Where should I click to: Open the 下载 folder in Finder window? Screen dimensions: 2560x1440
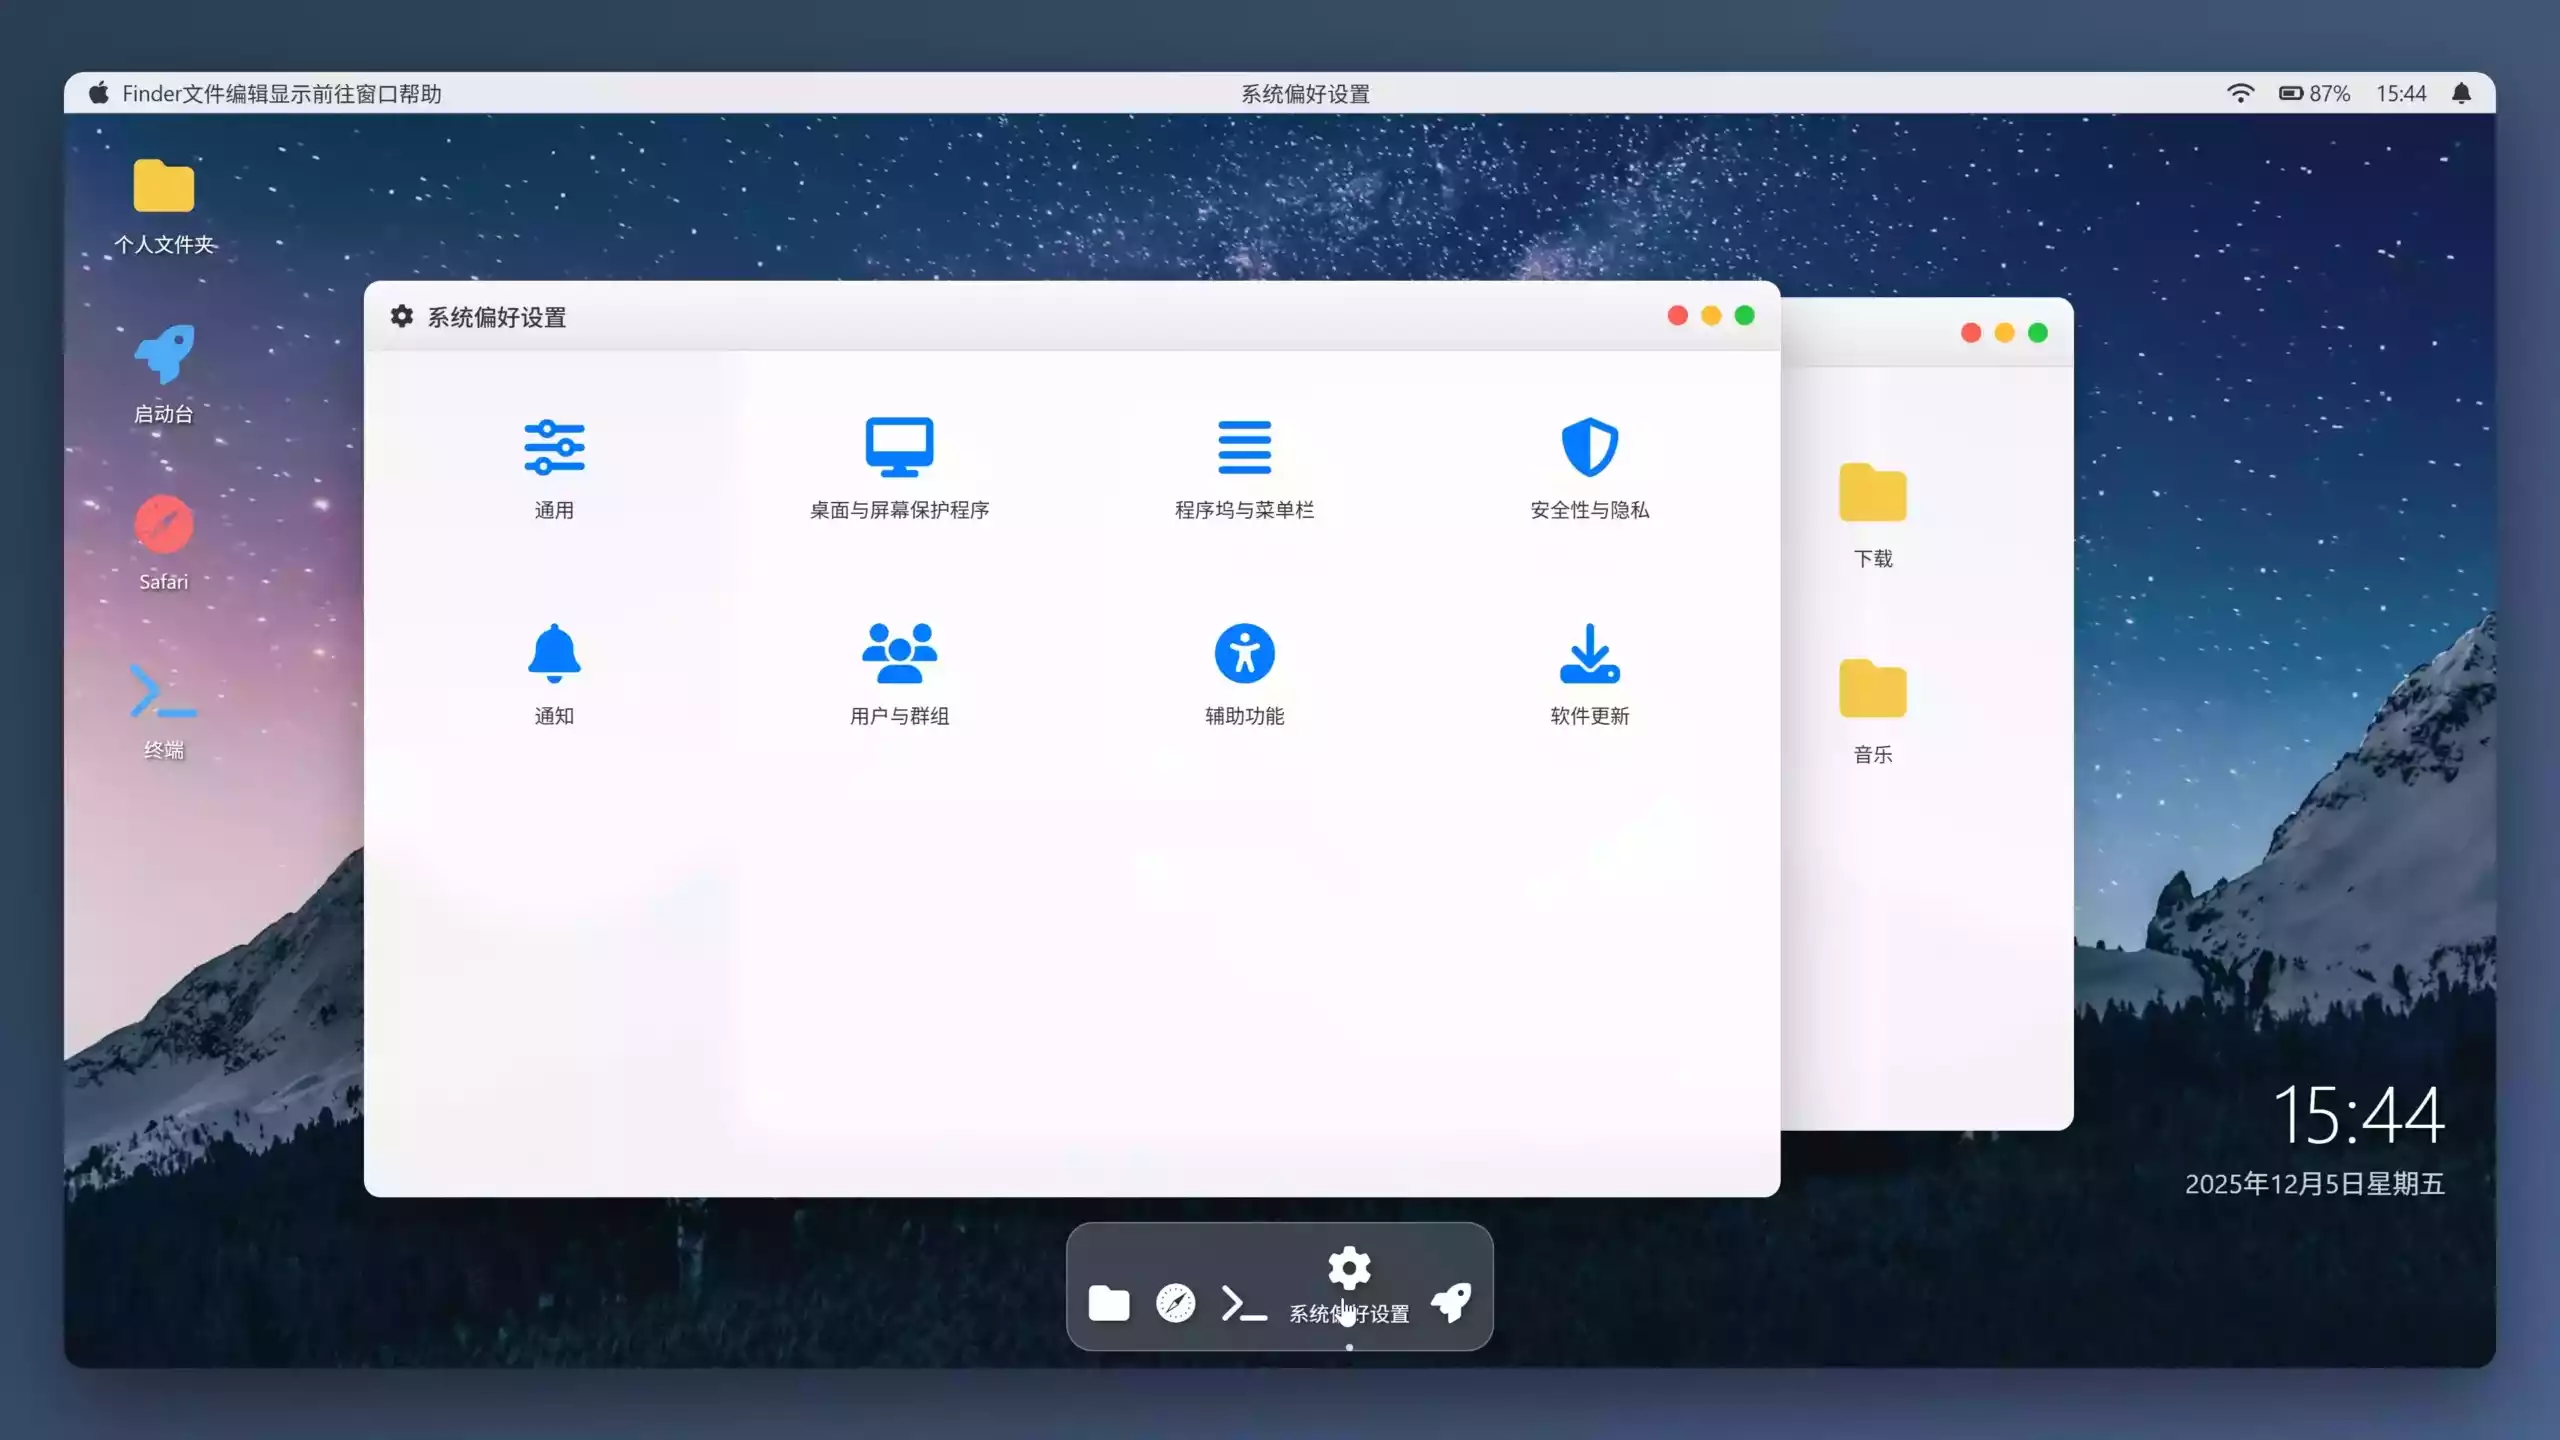point(1872,495)
